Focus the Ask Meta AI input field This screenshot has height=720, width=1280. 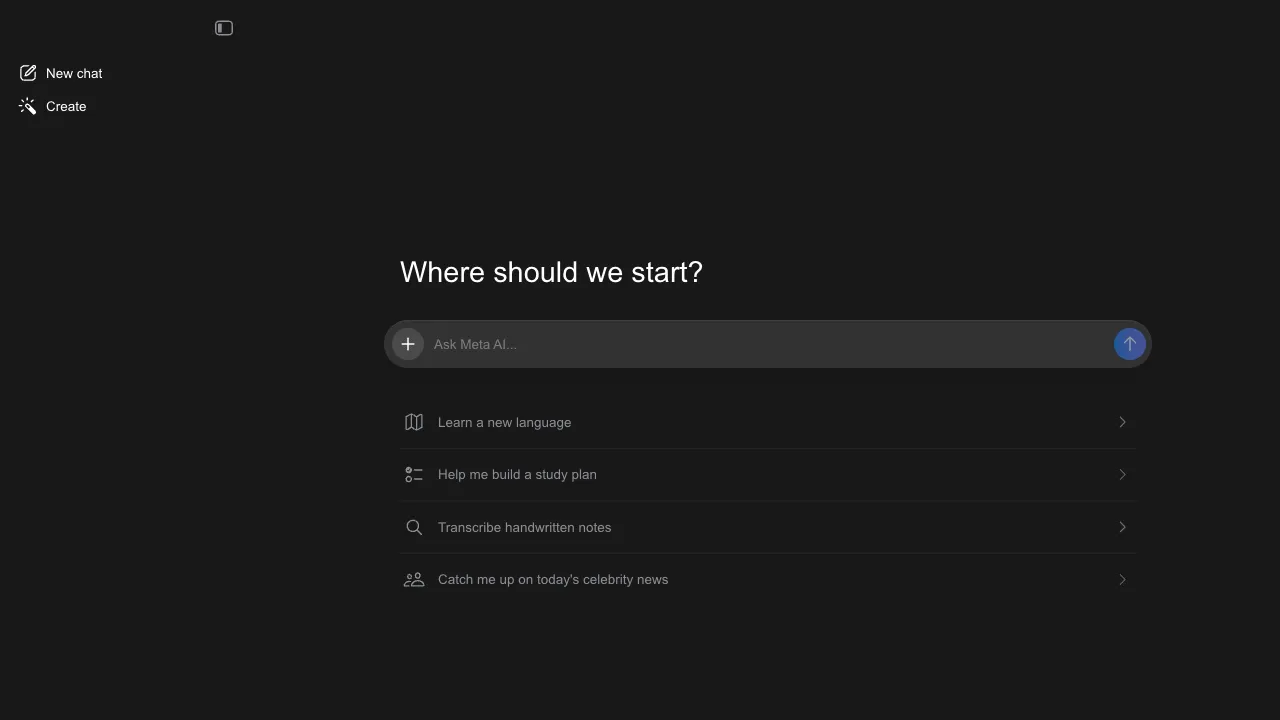coord(770,344)
